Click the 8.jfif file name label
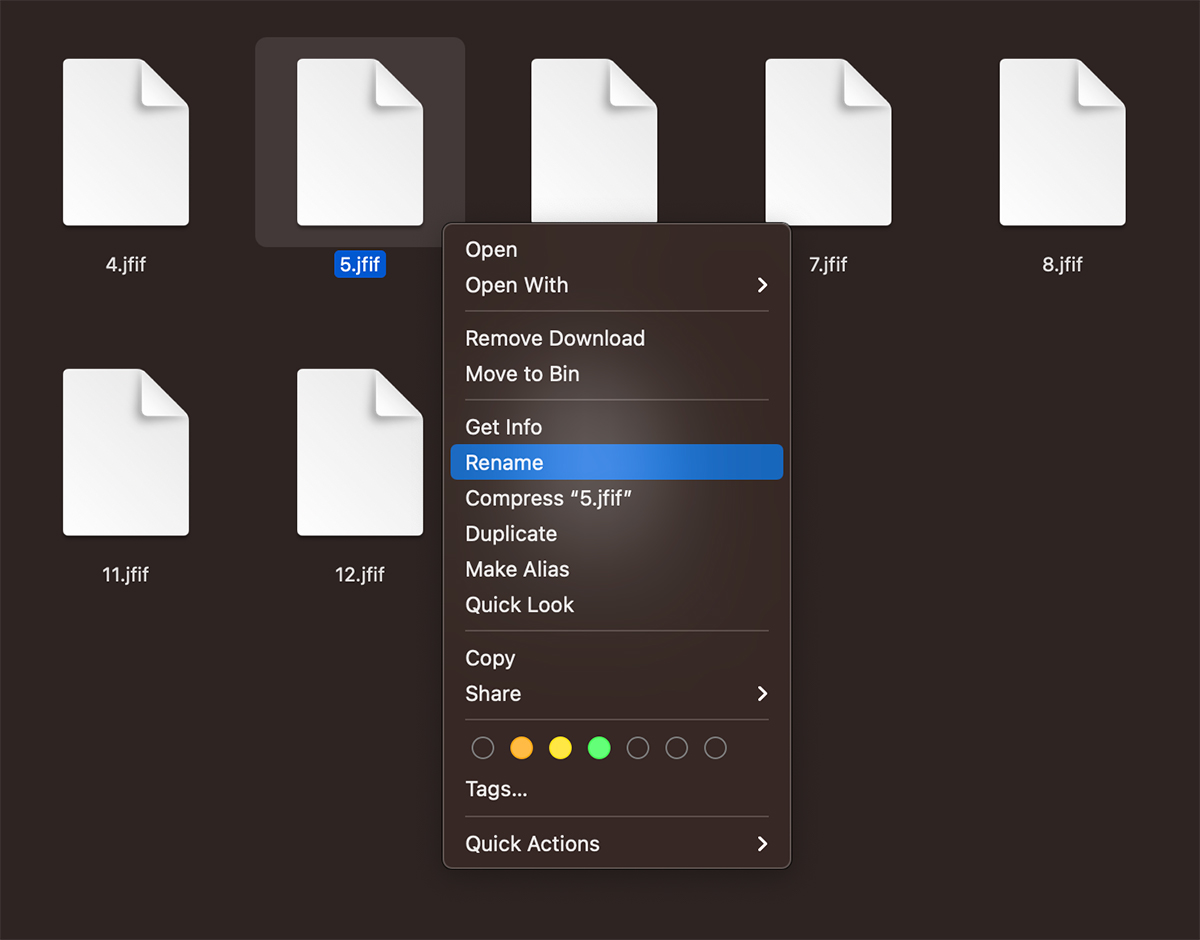This screenshot has height=940, width=1200. point(1062,265)
